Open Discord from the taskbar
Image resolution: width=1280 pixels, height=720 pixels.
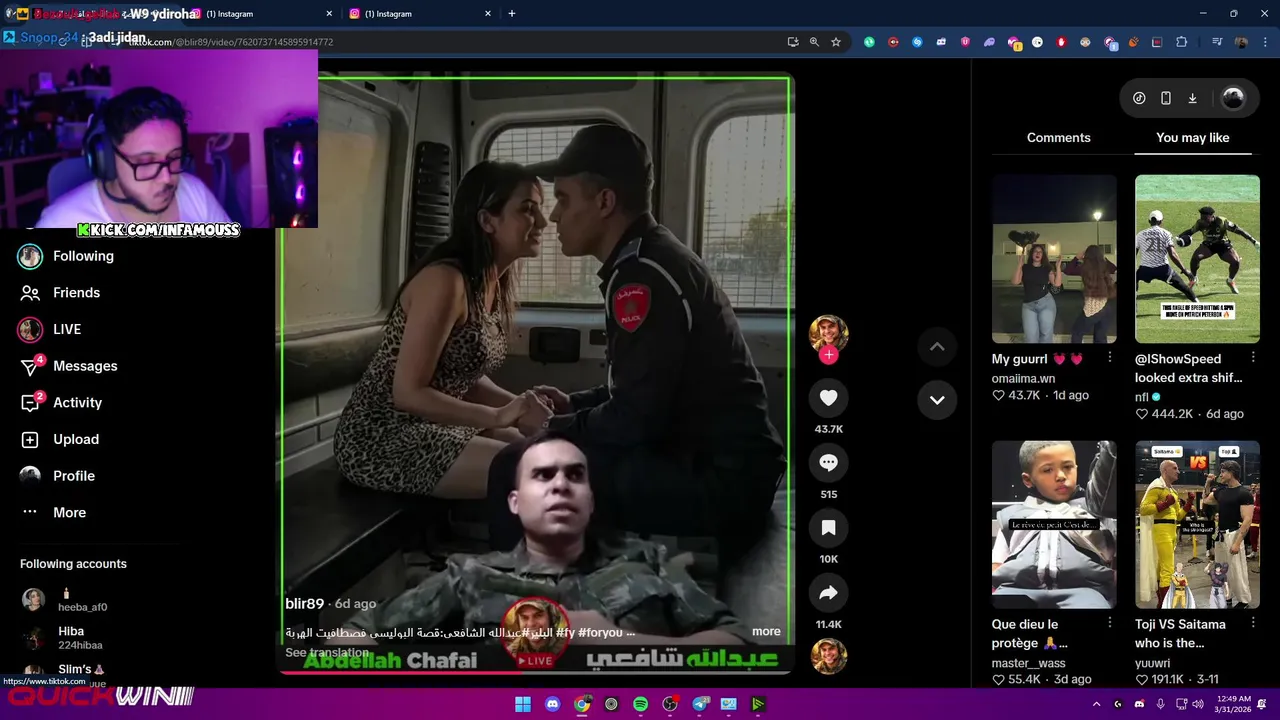point(553,704)
